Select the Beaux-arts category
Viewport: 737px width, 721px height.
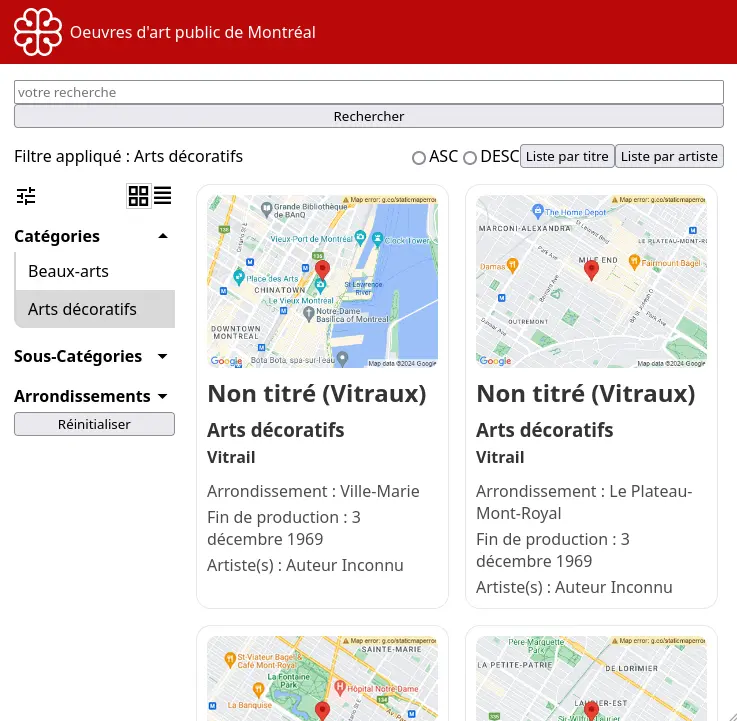click(x=95, y=271)
